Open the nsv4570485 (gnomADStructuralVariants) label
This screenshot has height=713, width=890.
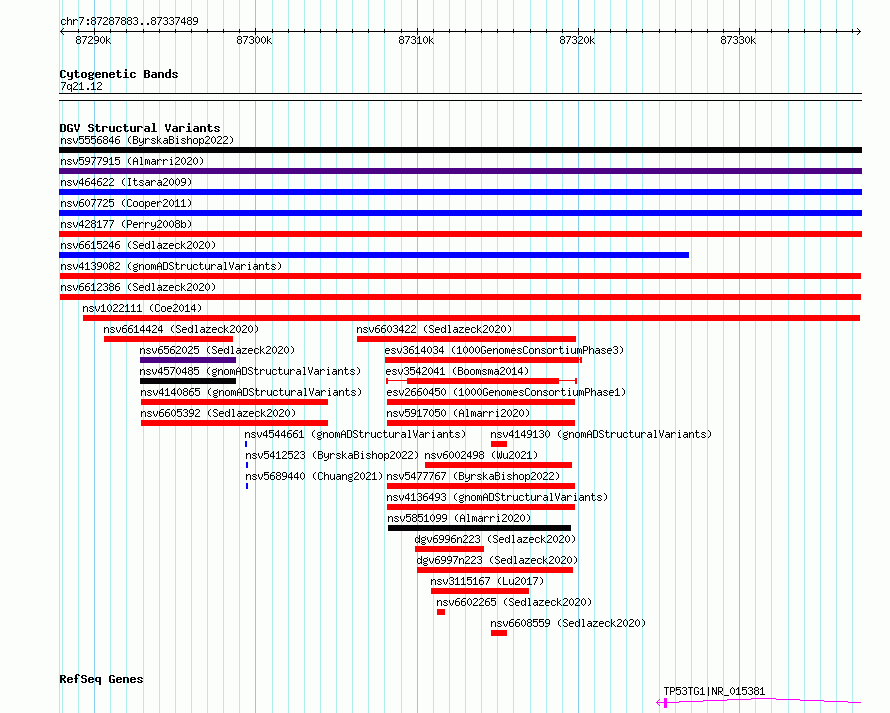tap(250, 371)
